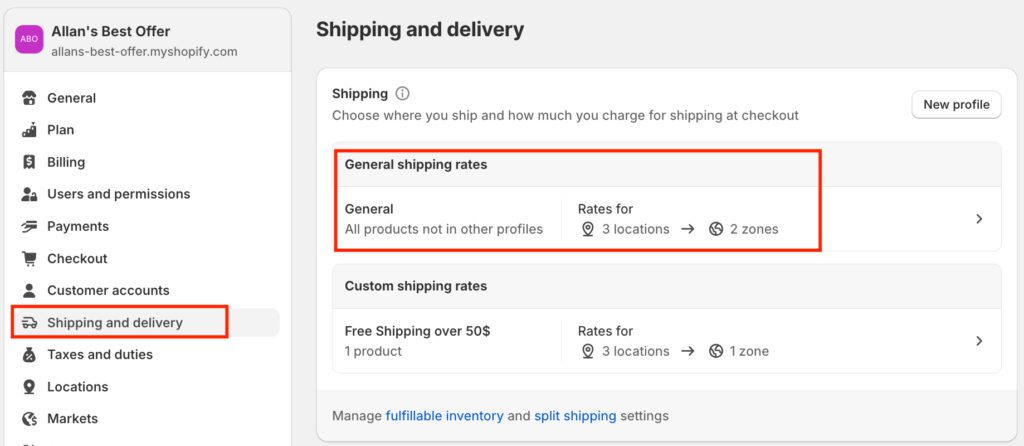Click the Taxes and duties icon
Image resolution: width=1024 pixels, height=446 pixels.
pyautogui.click(x=29, y=354)
